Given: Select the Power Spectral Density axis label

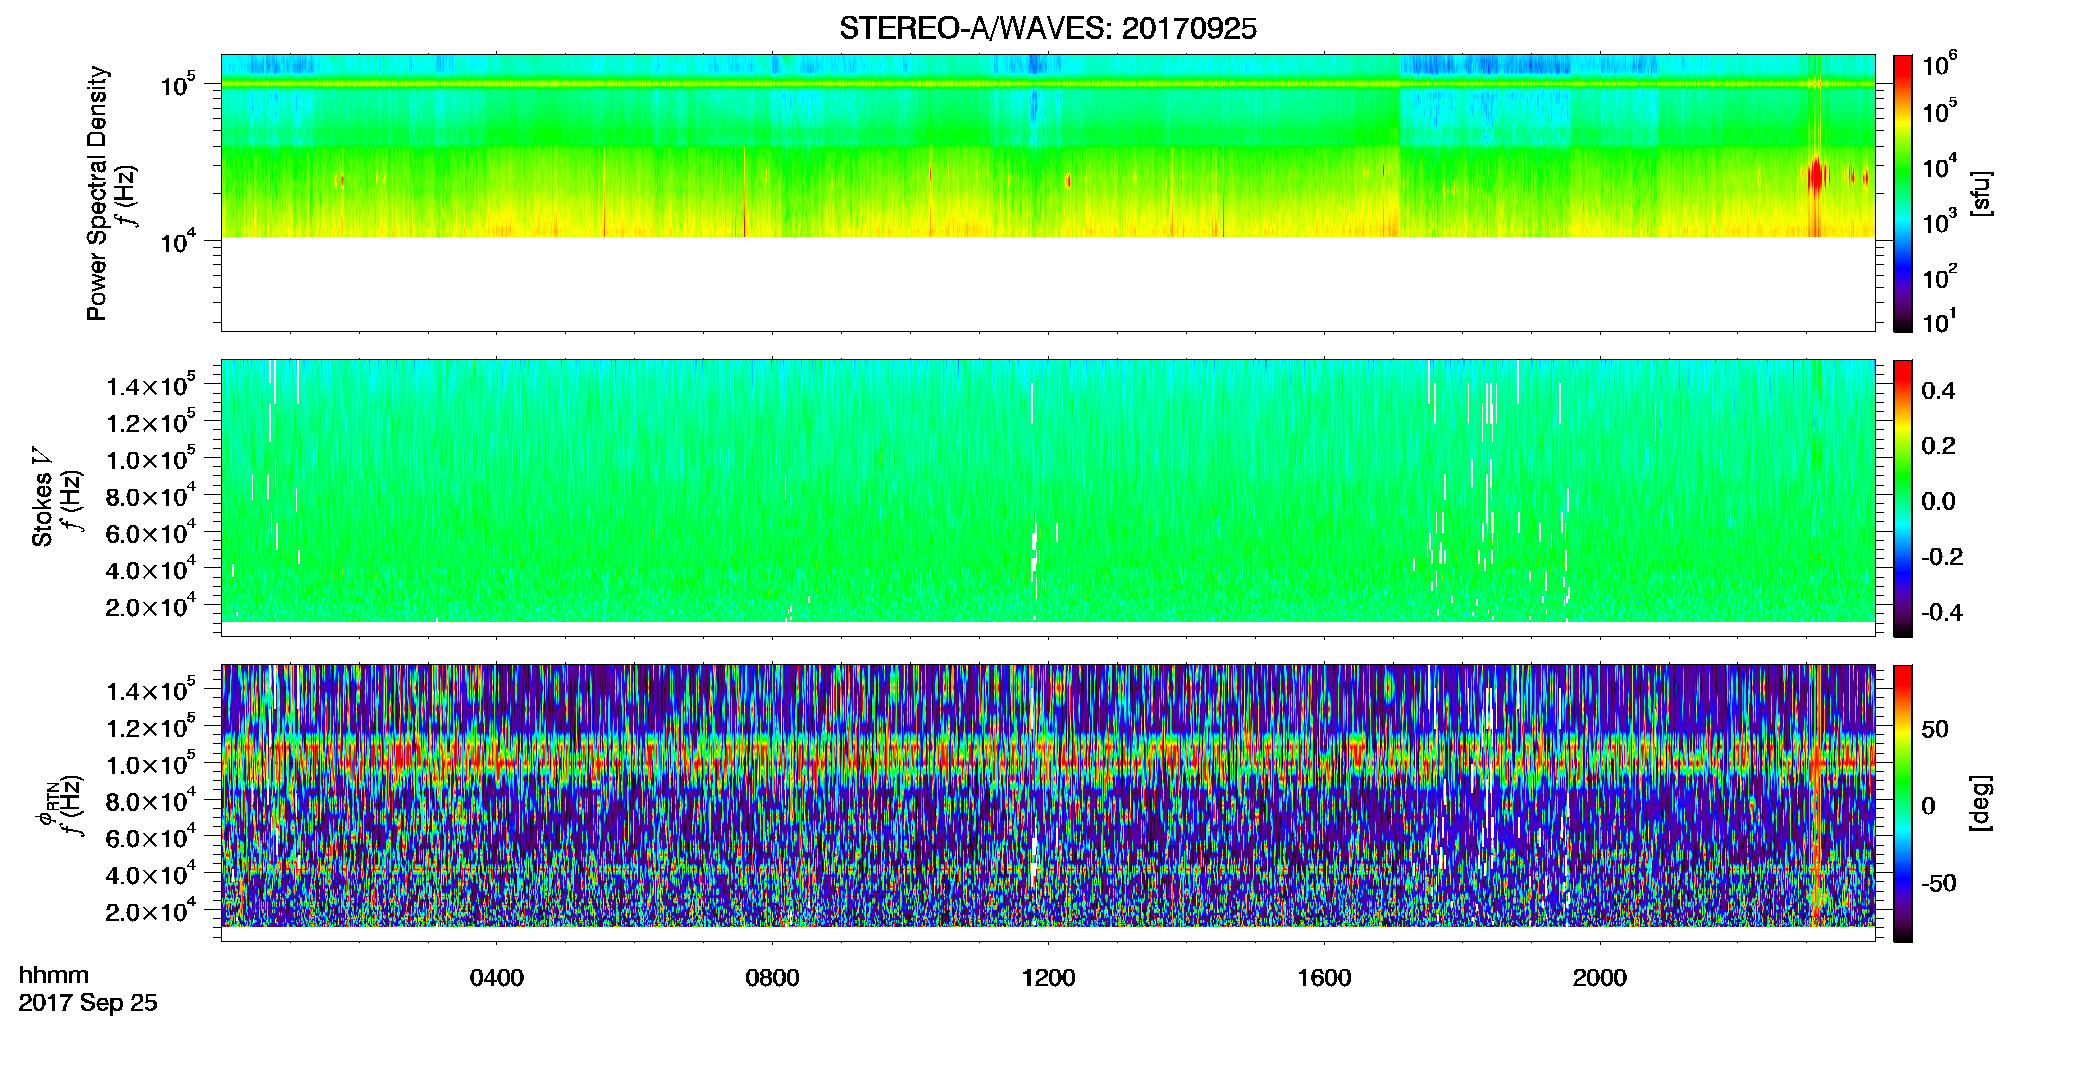Looking at the screenshot, I should pos(96,193).
